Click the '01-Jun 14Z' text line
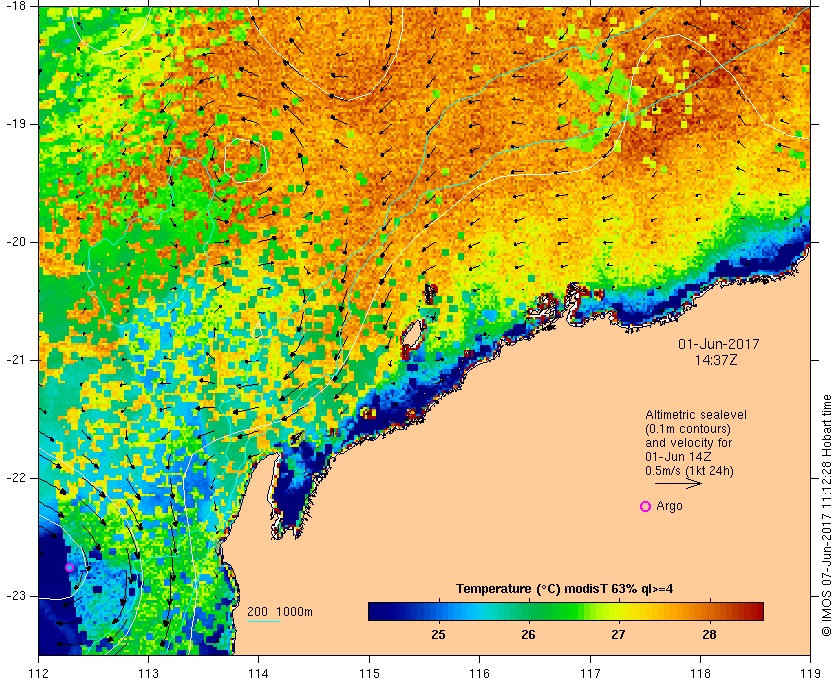 tap(678, 457)
